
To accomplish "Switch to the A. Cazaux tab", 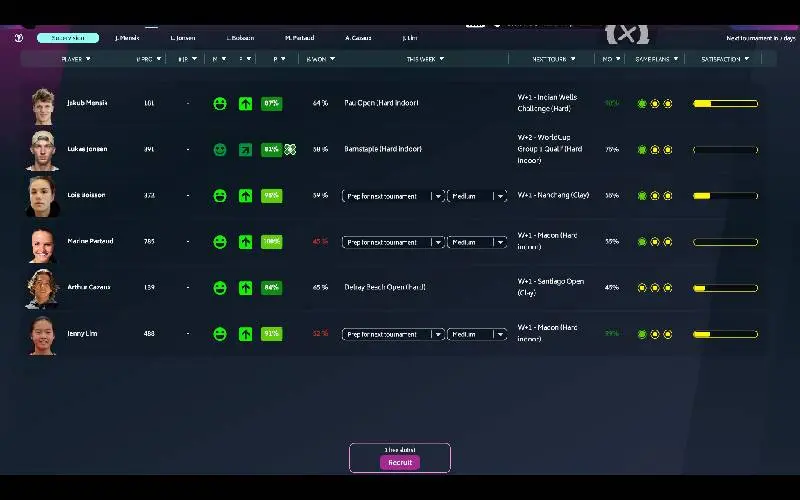I will click(x=359, y=38).
